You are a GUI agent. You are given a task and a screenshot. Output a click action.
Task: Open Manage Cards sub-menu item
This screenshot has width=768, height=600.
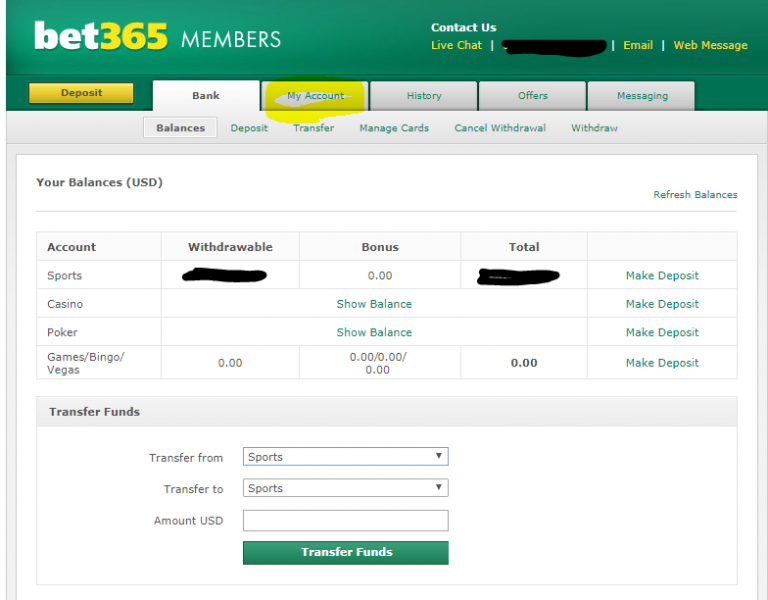point(394,128)
